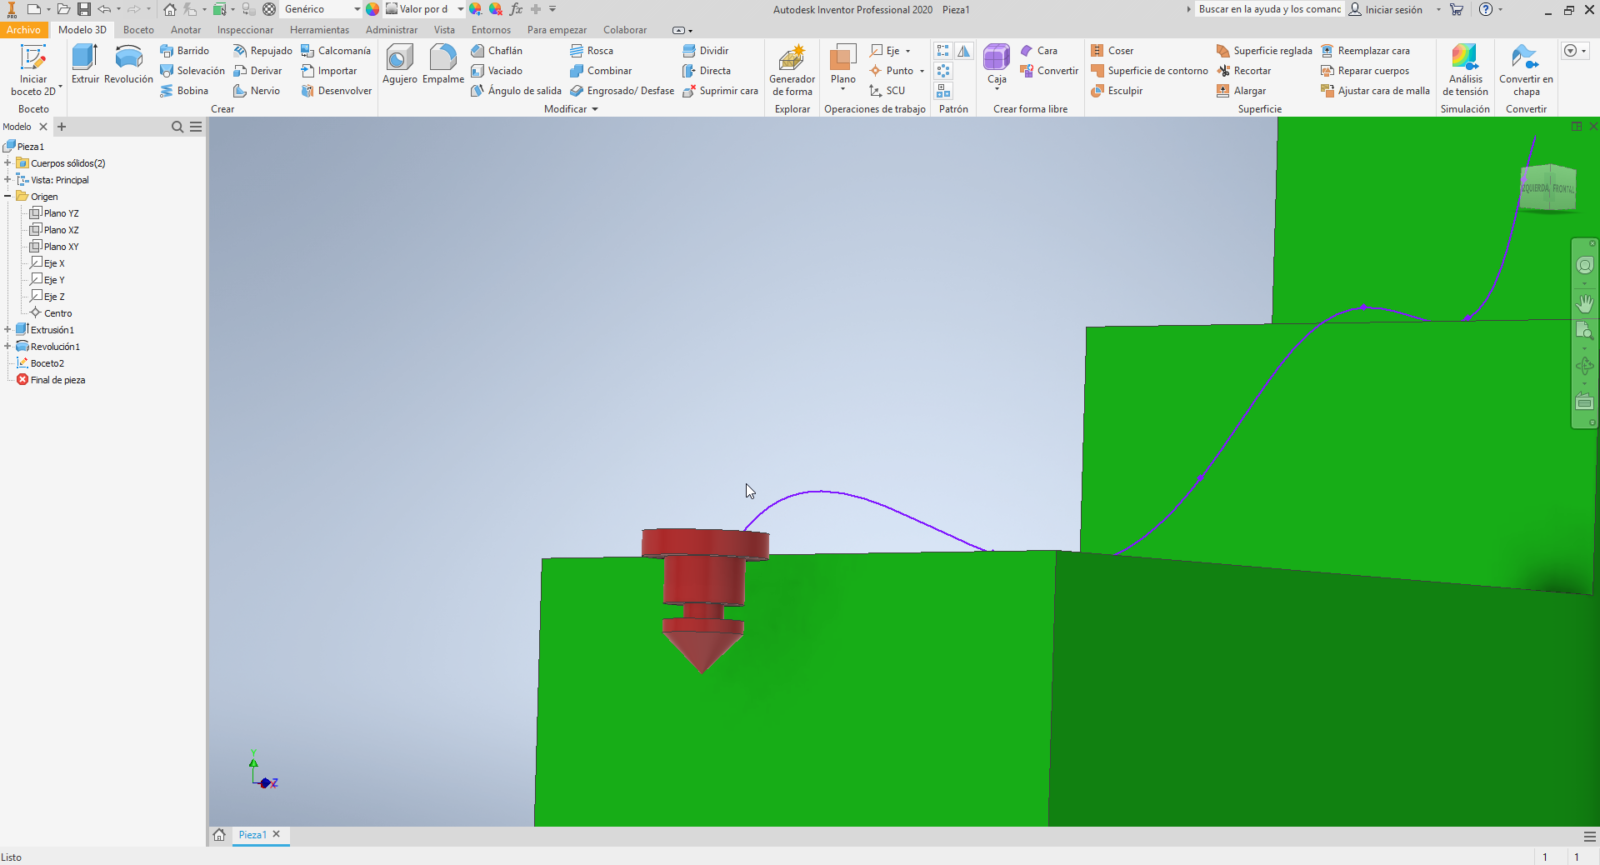The height and width of the screenshot is (865, 1600).
Task: Launch Análisis de tensión simulation
Action: [x=1465, y=69]
